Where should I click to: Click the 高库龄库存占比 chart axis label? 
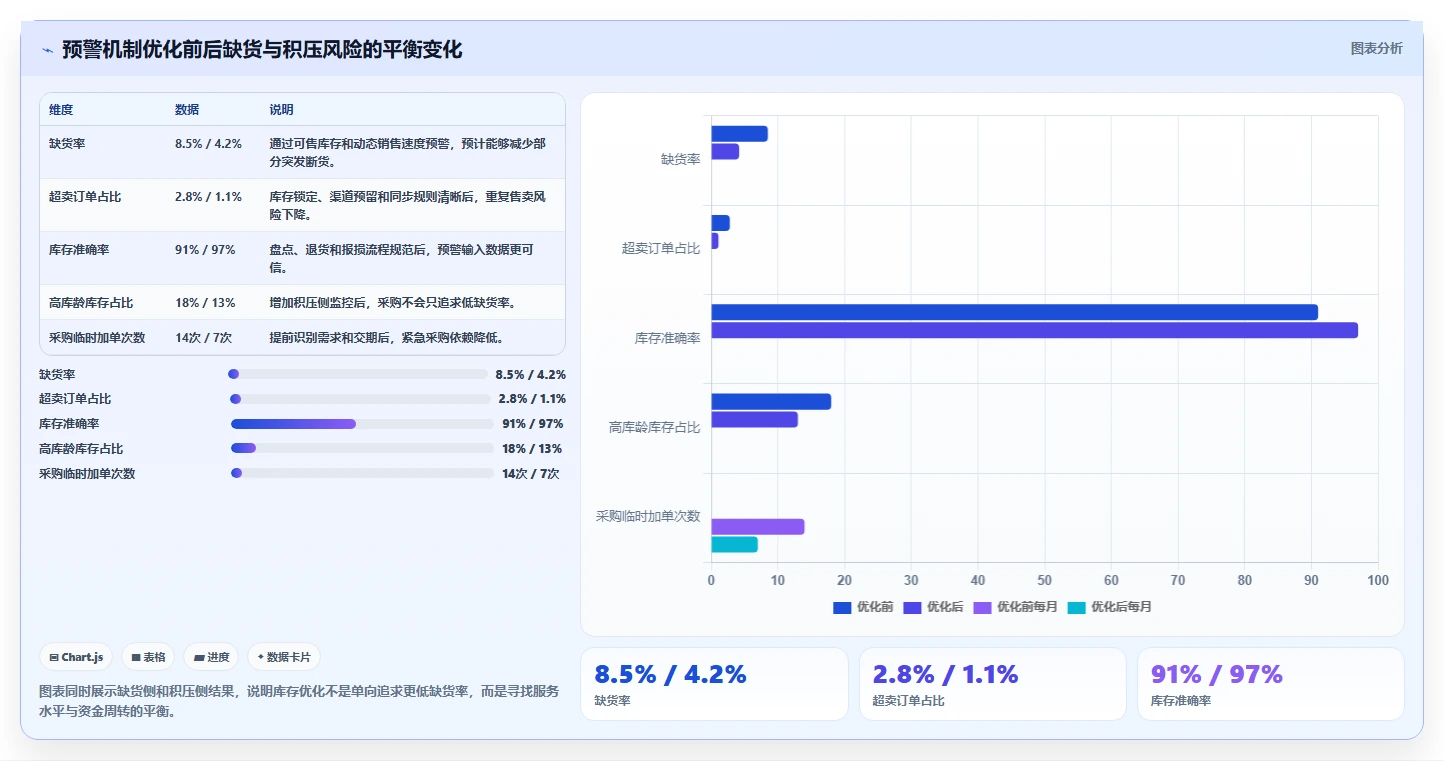tap(655, 427)
